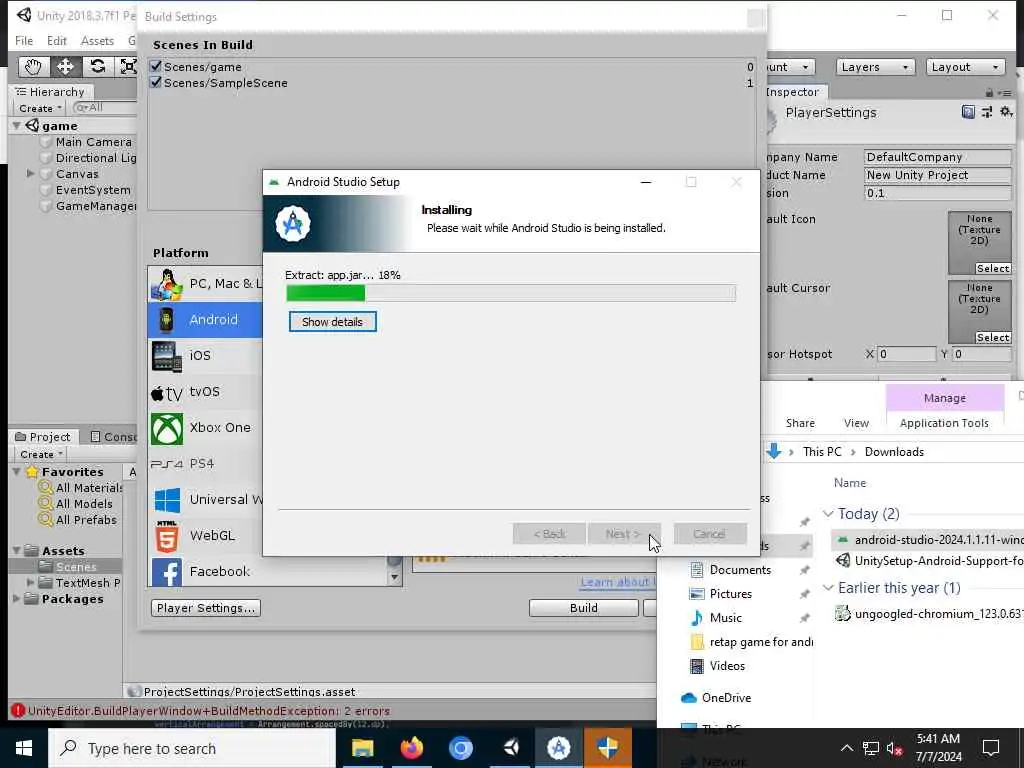Select the Main Camera object
Image resolution: width=1024 pixels, height=768 pixels.
point(93,142)
